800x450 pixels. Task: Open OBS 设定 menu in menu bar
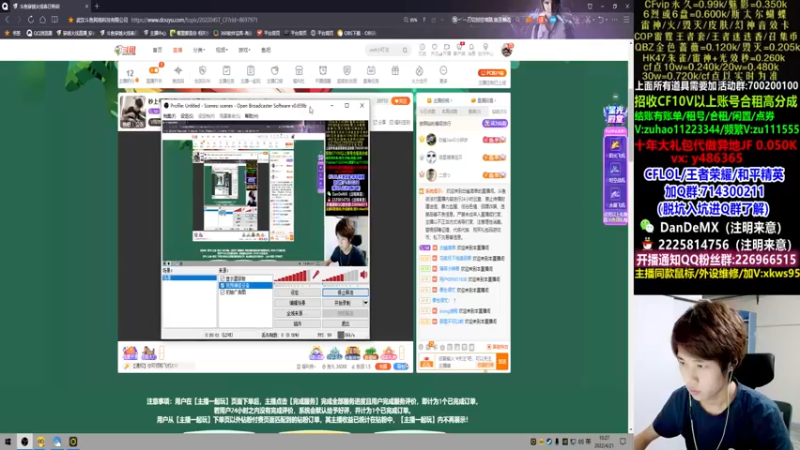coord(187,116)
